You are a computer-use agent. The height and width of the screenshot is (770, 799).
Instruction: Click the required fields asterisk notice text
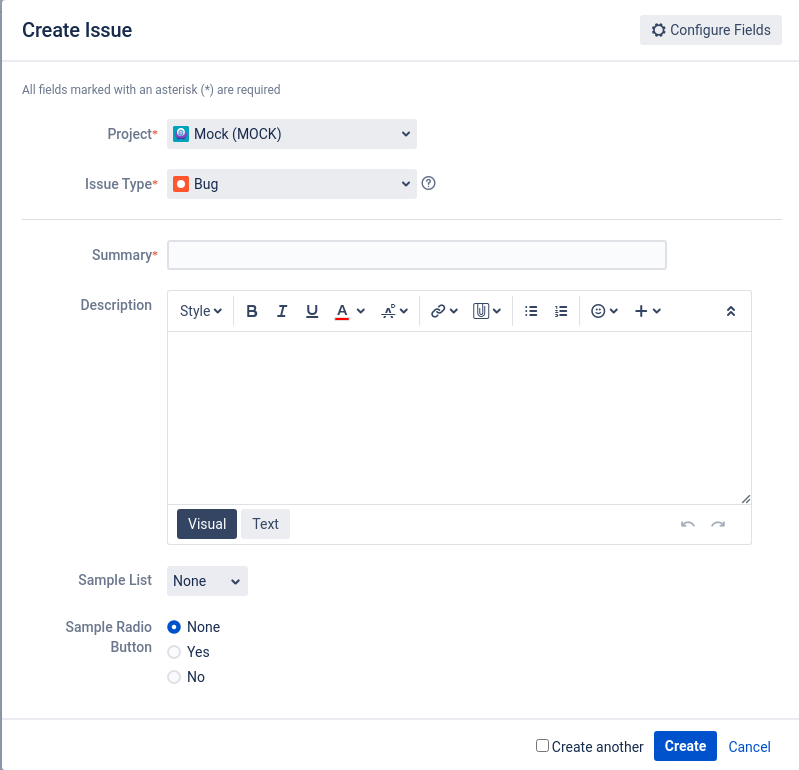point(151,90)
